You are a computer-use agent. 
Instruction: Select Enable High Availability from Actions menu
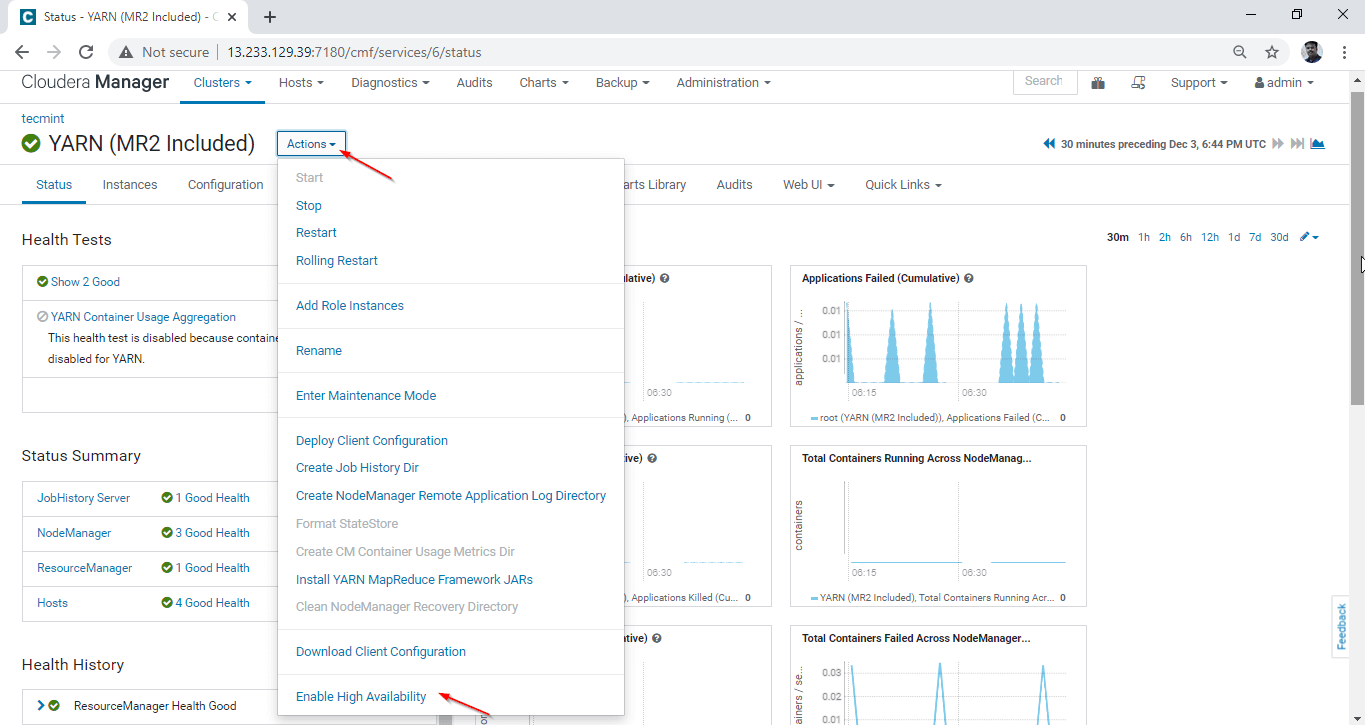tap(361, 697)
